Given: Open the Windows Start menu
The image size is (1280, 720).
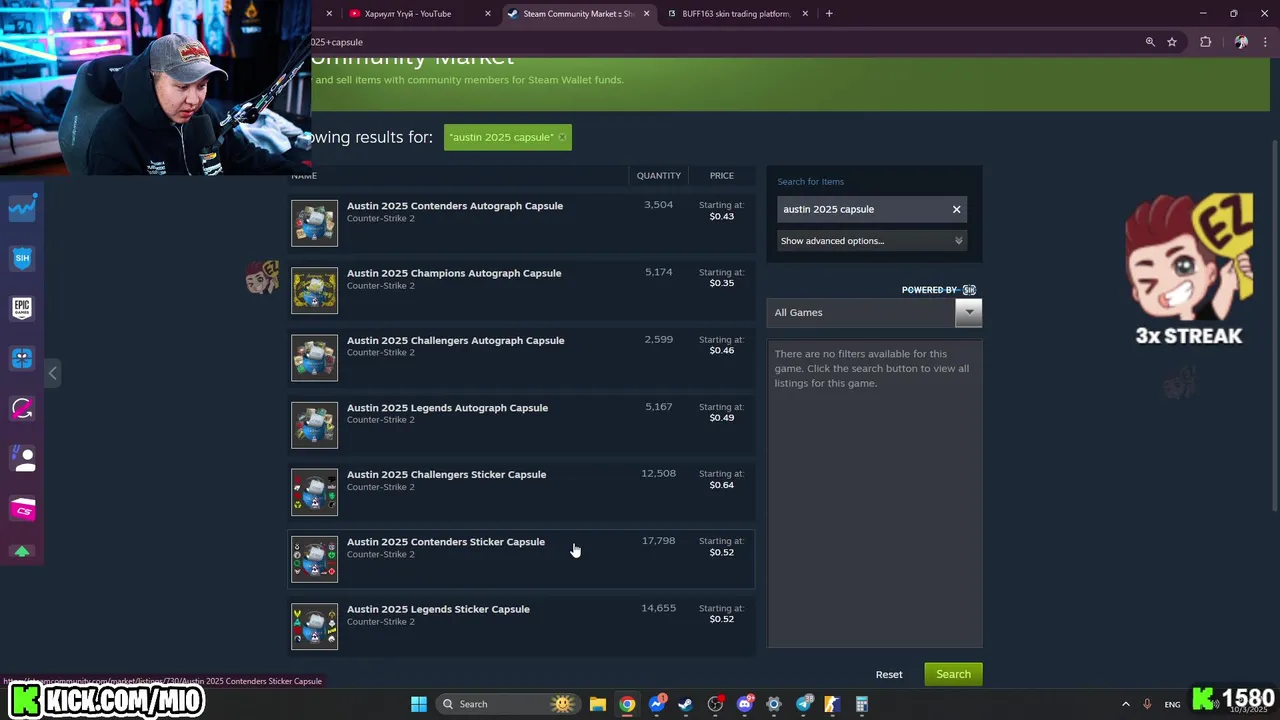Looking at the screenshot, I should pyautogui.click(x=419, y=704).
